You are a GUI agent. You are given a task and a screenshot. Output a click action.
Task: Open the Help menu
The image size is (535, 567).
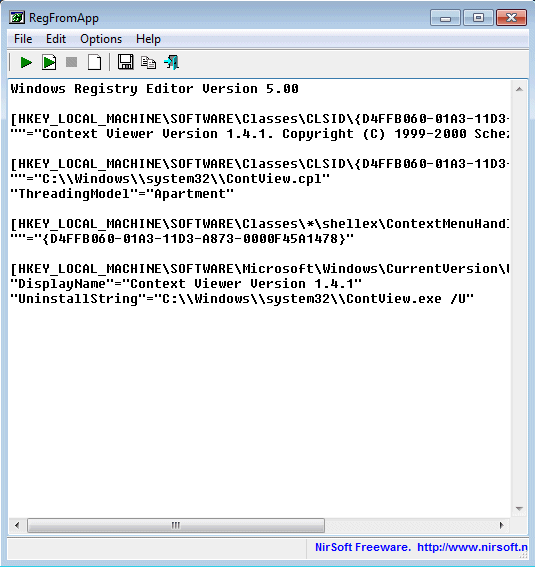coord(148,39)
